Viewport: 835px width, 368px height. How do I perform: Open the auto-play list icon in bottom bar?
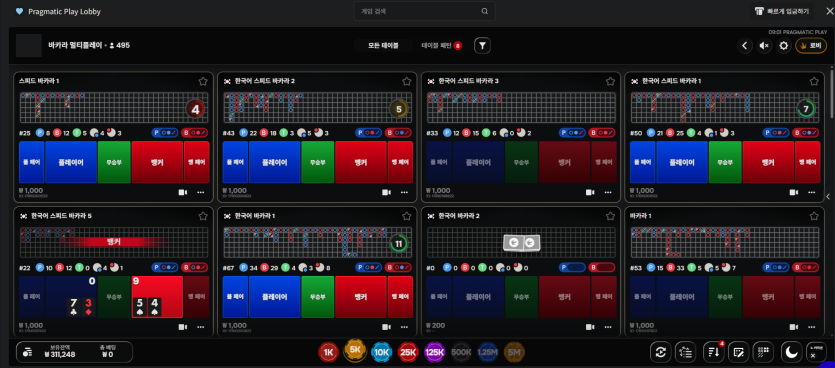pyautogui.click(x=686, y=352)
